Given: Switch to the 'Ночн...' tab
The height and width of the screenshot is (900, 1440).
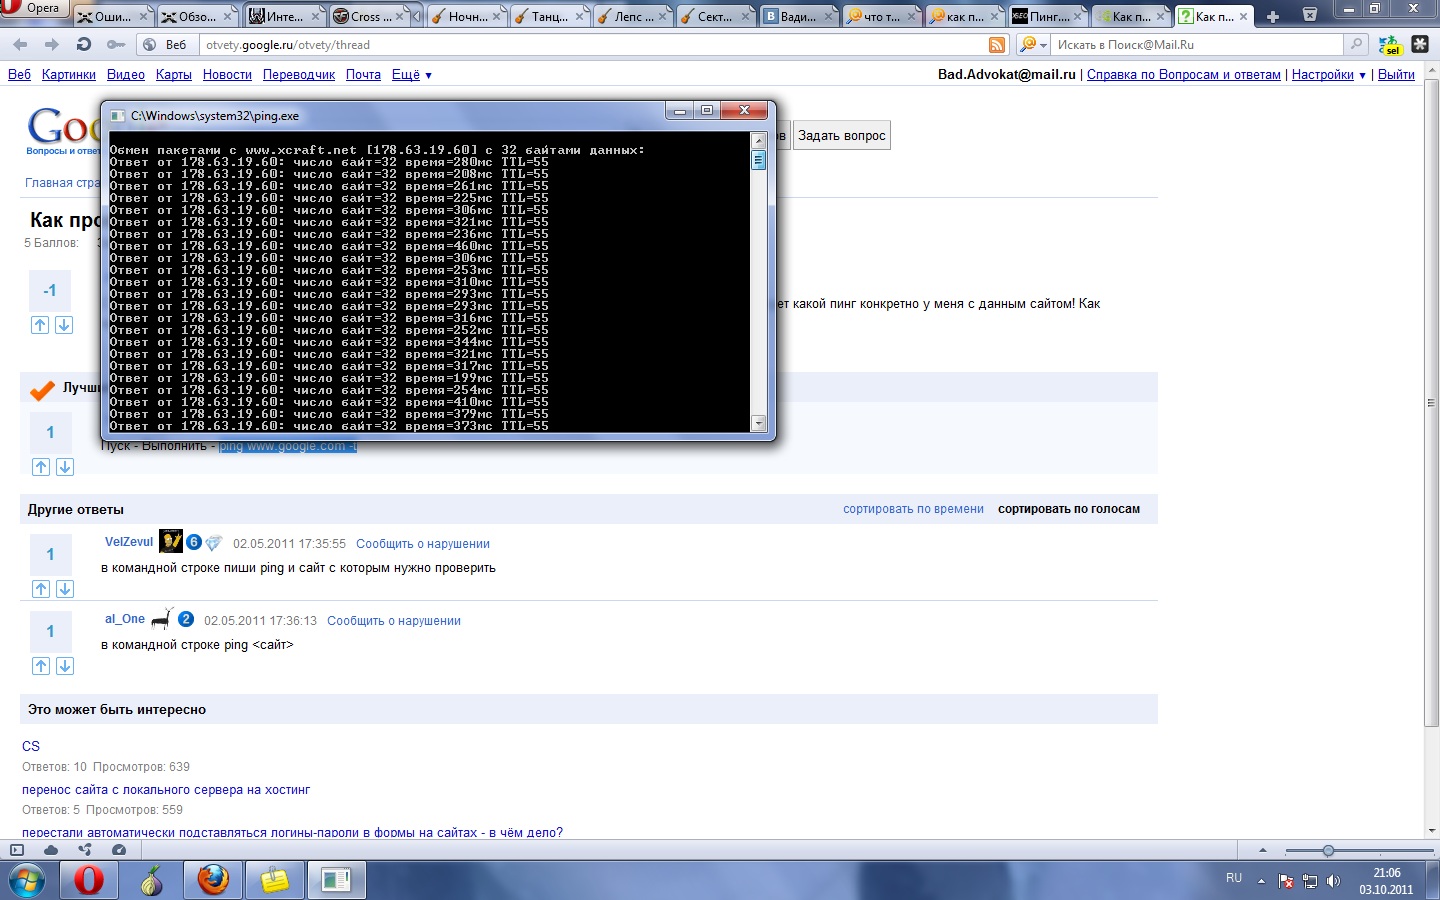Looking at the screenshot, I should (467, 16).
